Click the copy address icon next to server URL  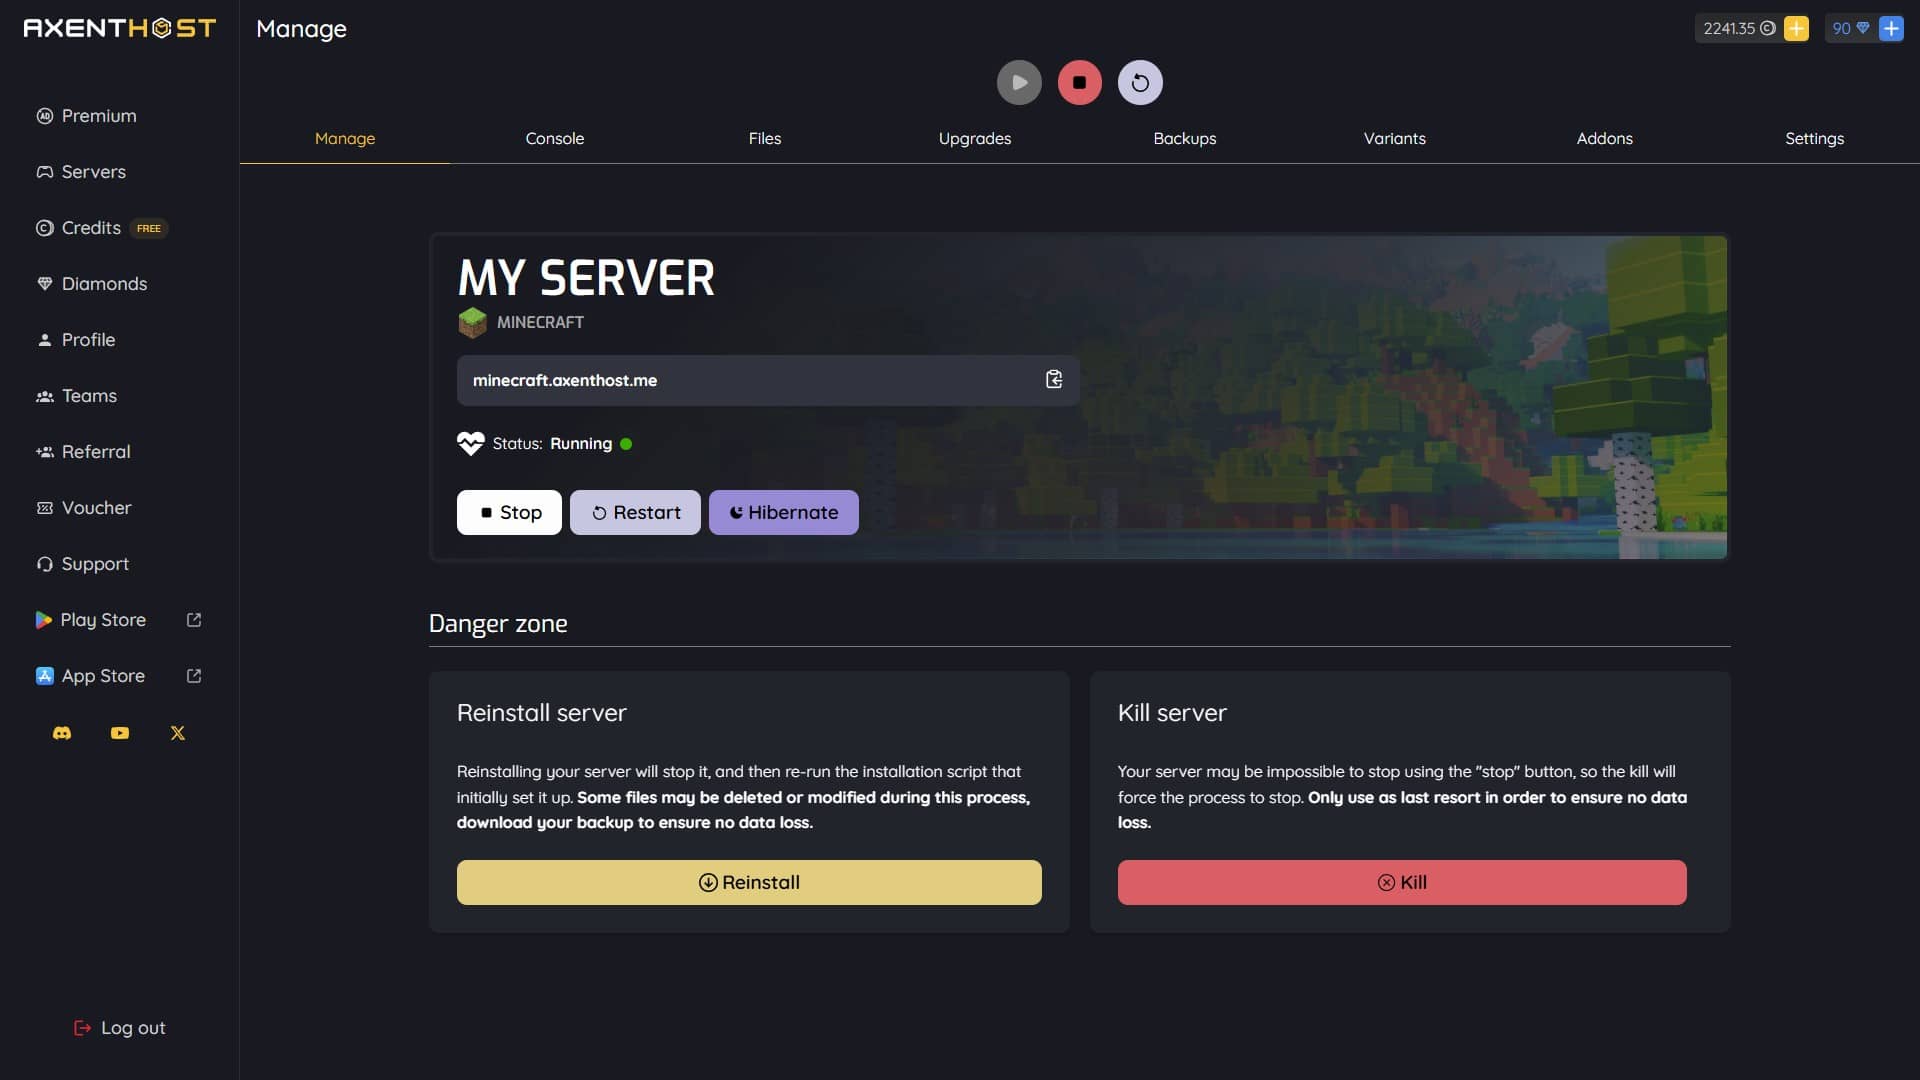click(1054, 380)
